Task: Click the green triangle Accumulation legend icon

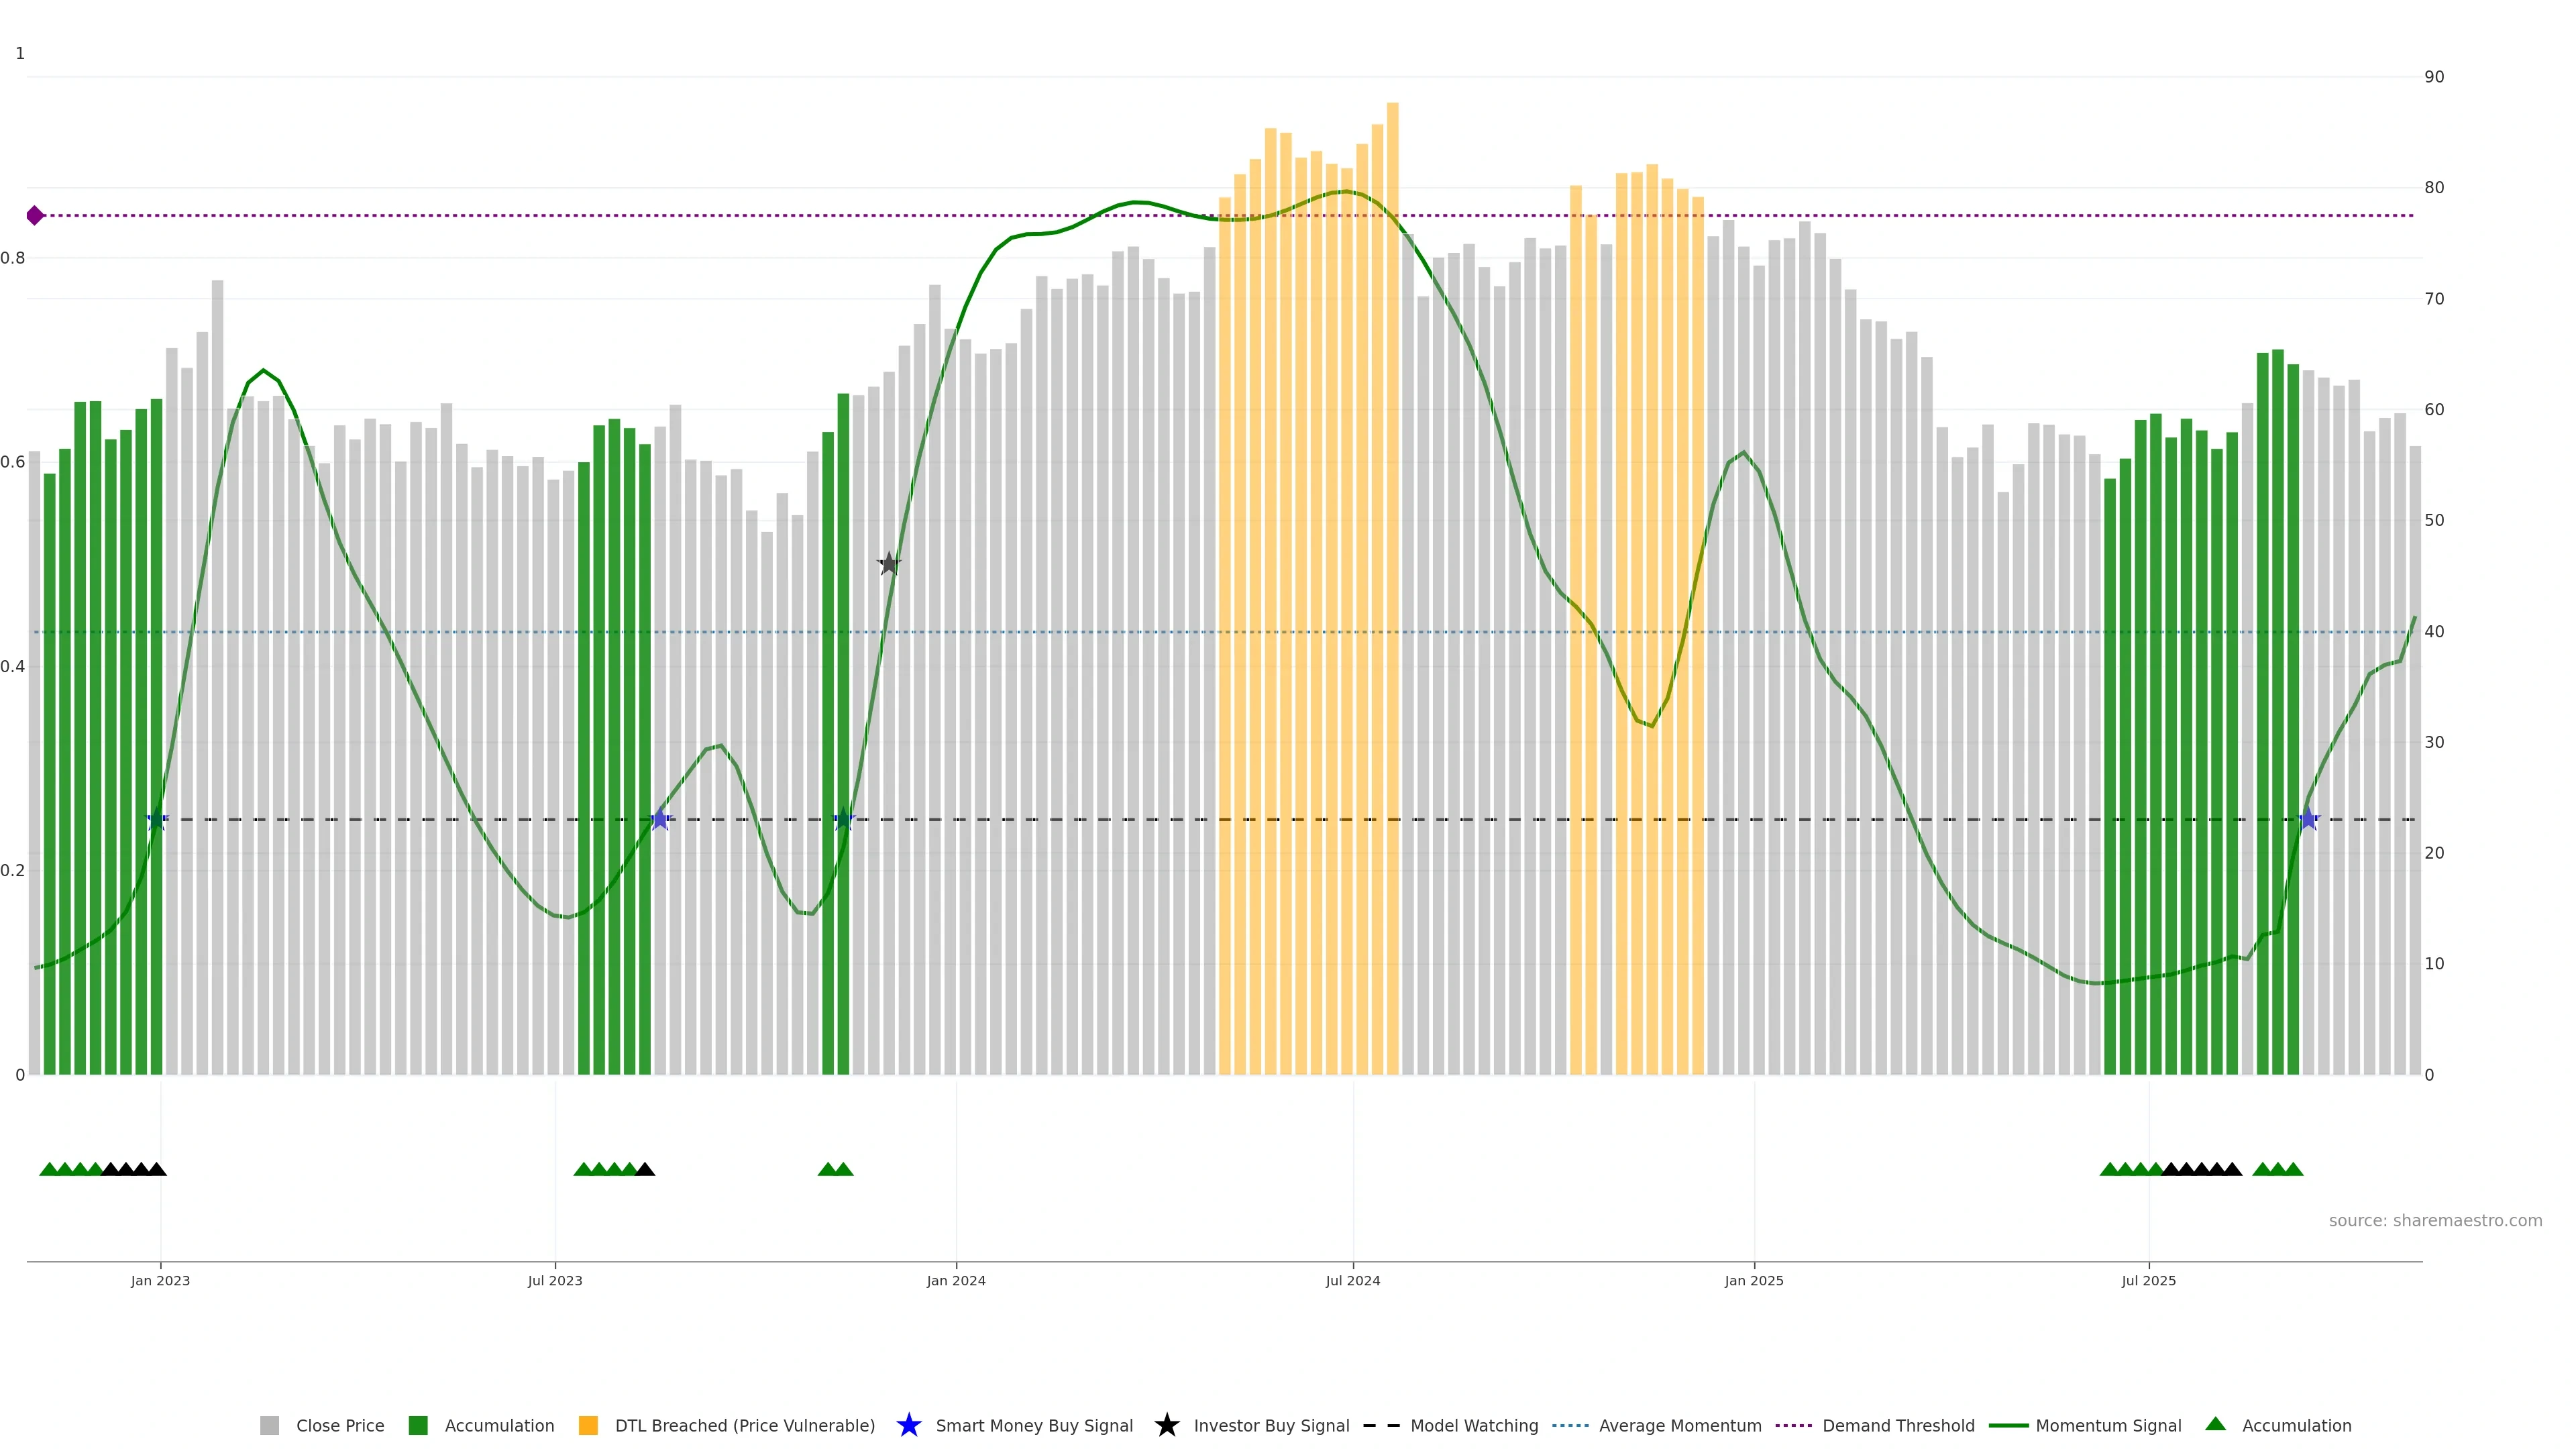Action: pos(2215,1424)
